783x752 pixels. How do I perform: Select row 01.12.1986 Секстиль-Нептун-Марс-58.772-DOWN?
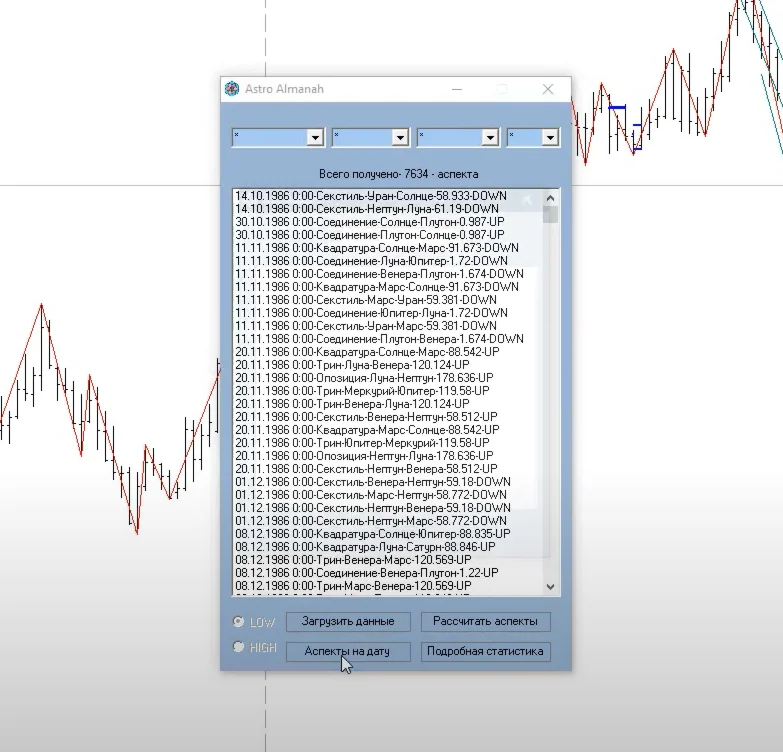388,520
